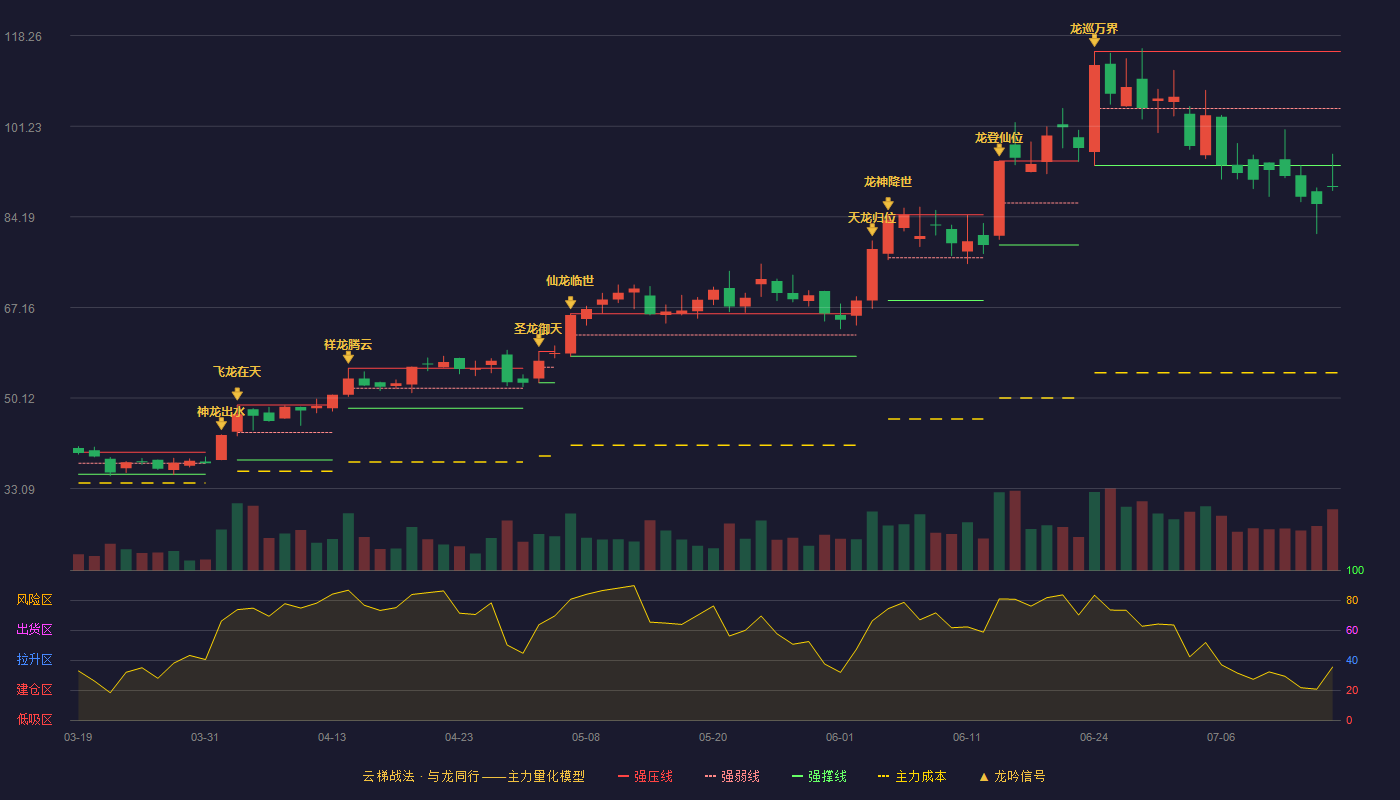Select the 05-20 date label
Viewport: 1400px width, 800px height.
coord(713,737)
